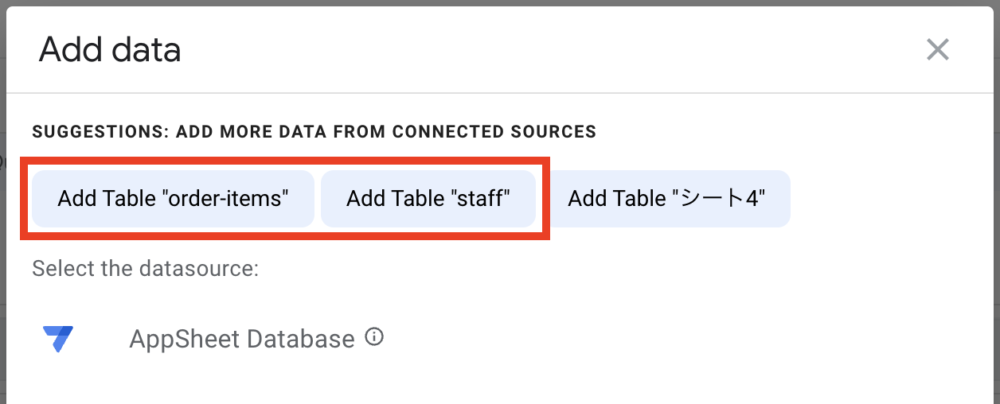
Task: Add the "staff" table
Action: 428,198
